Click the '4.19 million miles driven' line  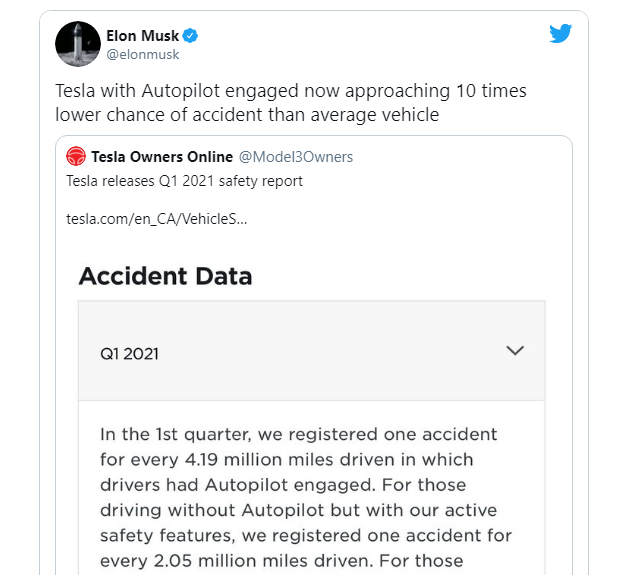(x=286, y=460)
